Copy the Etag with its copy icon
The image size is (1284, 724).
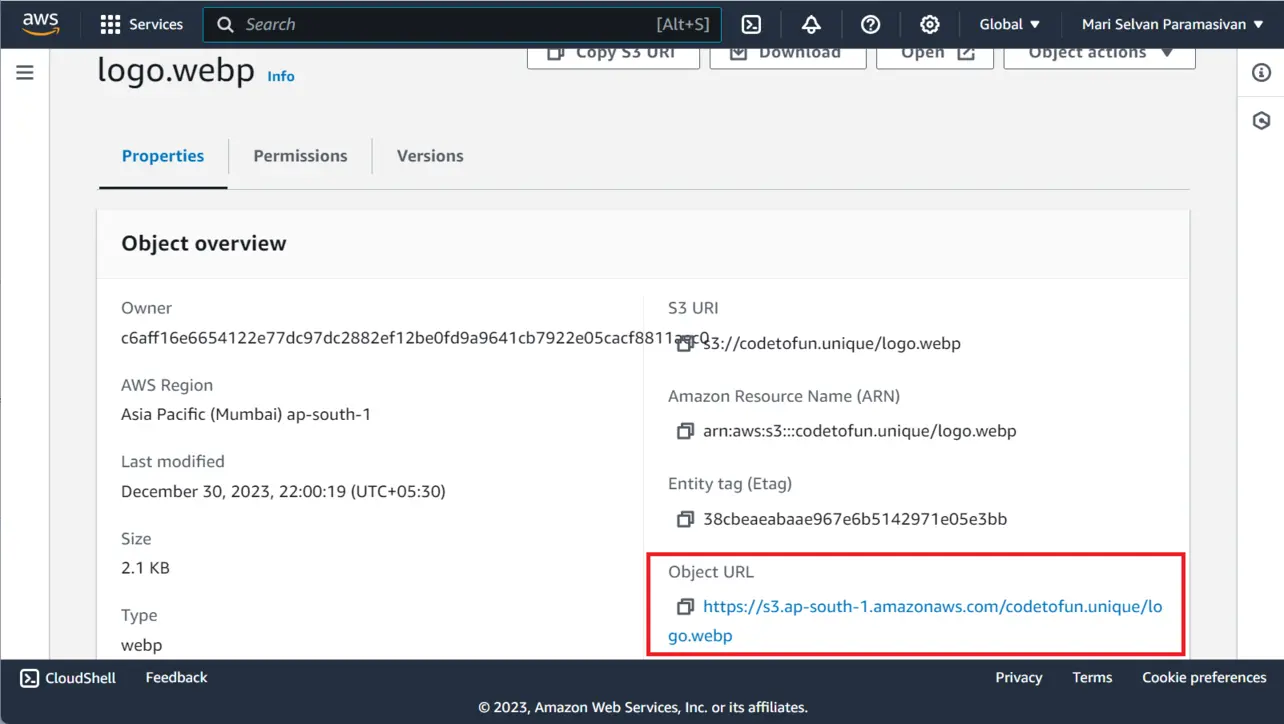[685, 519]
